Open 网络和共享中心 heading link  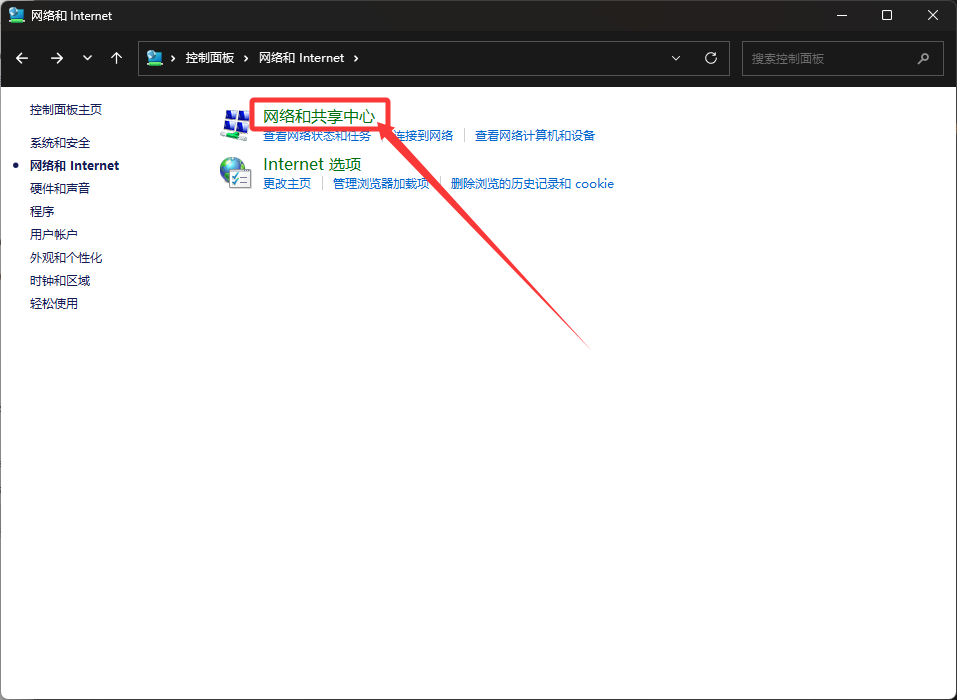[318, 117]
